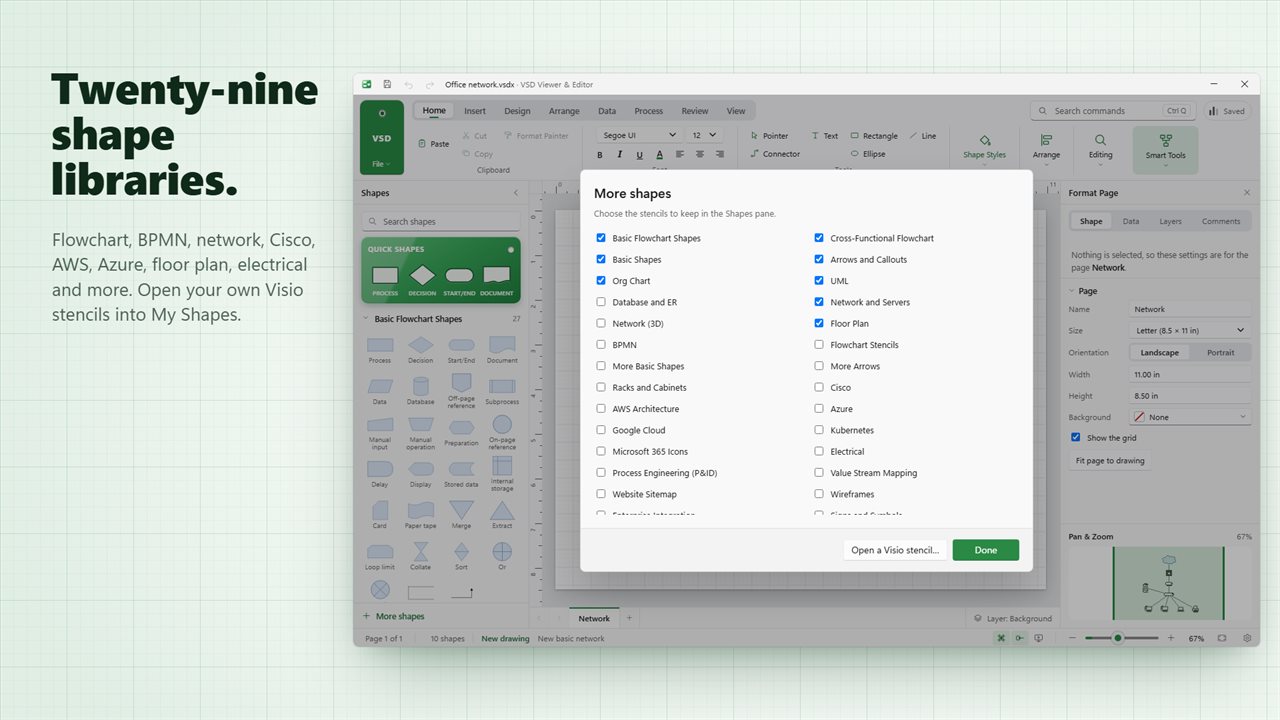Viewport: 1280px width, 720px height.
Task: Click the zoom-in plus icon in status bar
Action: 1171,638
